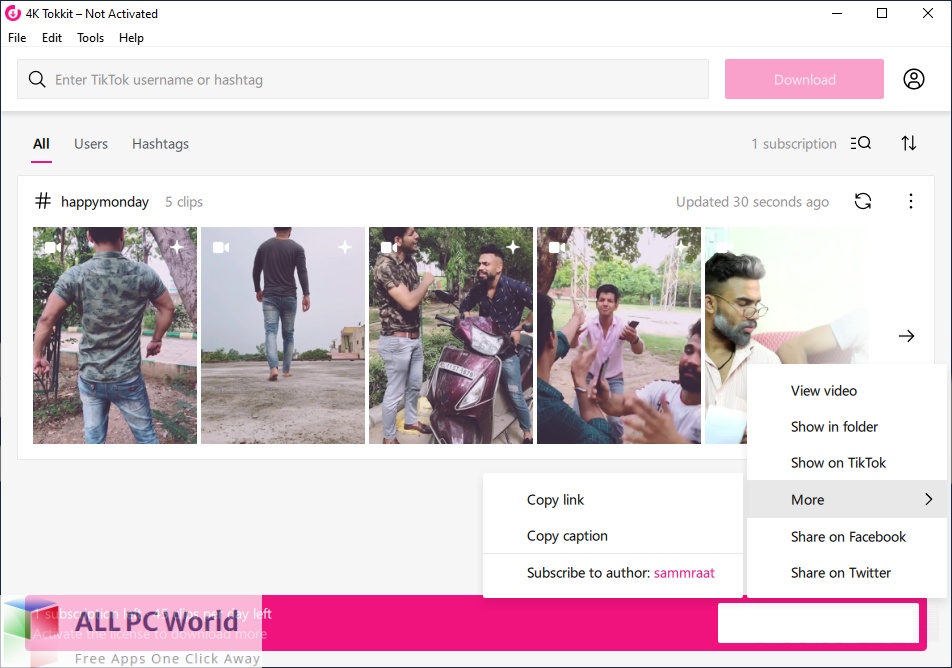952x668 pixels.
Task: Click the hashtag symbol beside happymonday
Action: click(42, 201)
